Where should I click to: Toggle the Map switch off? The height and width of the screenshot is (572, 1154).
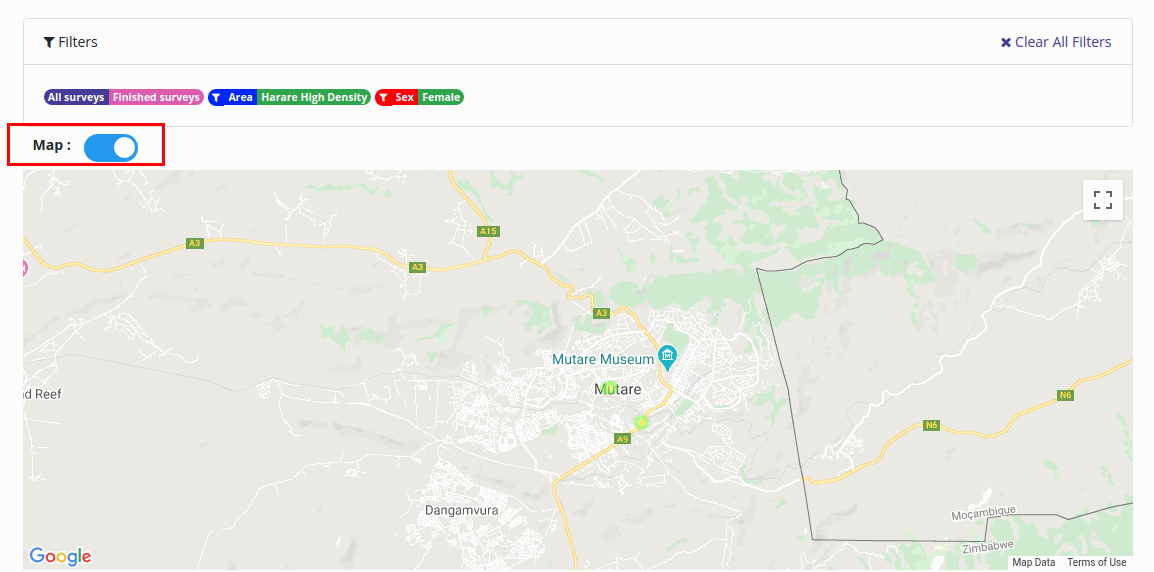pyautogui.click(x=111, y=148)
